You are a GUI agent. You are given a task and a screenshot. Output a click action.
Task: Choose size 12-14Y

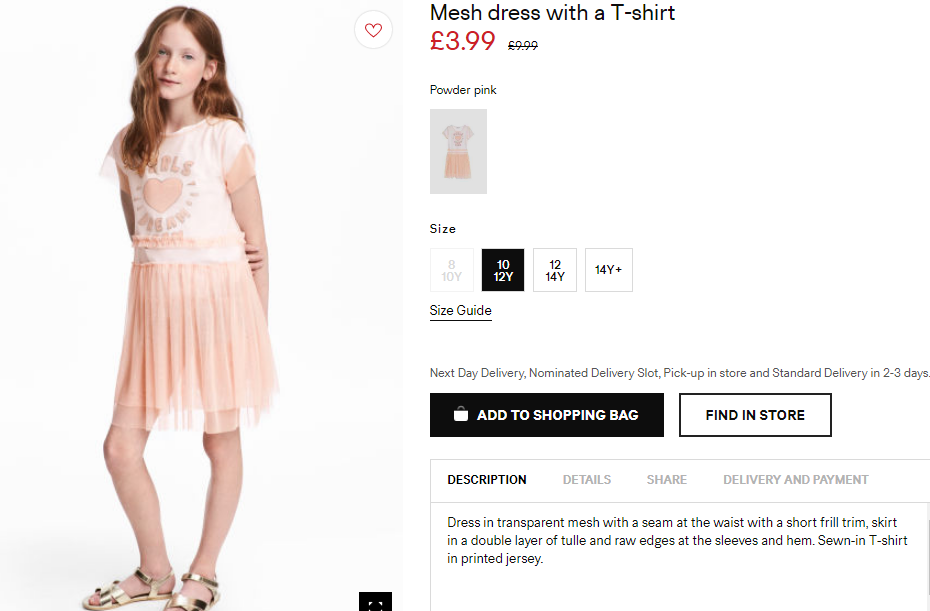click(555, 270)
